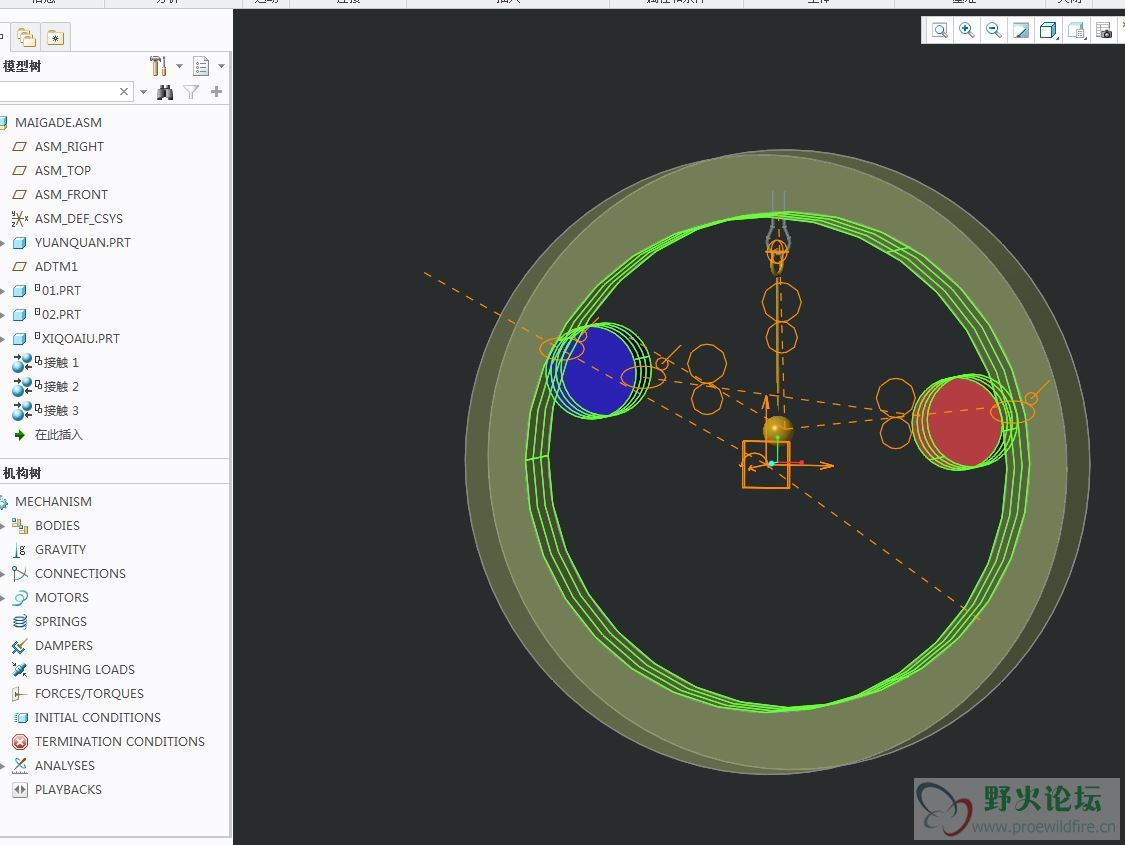Select the ASM_FRONT datum plane
Viewport: 1125px width, 845px height.
tap(71, 194)
